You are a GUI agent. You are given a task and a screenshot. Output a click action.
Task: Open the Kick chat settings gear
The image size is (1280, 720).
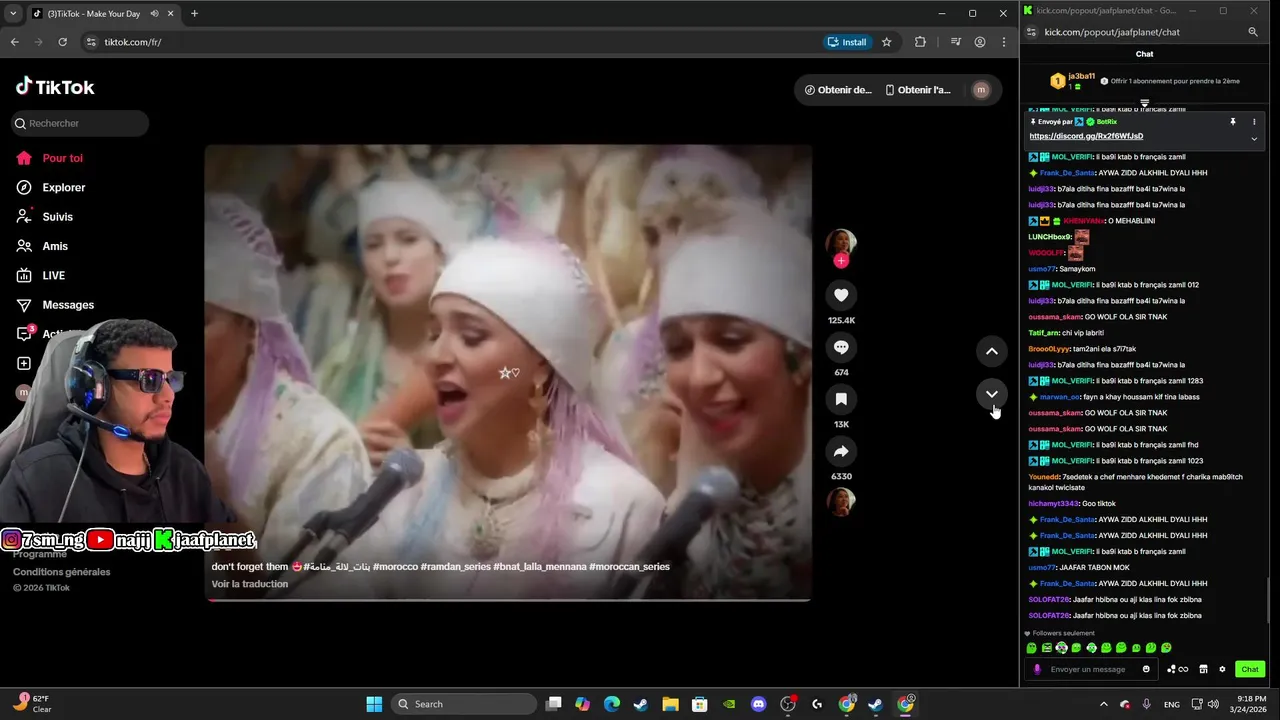coord(1222,669)
